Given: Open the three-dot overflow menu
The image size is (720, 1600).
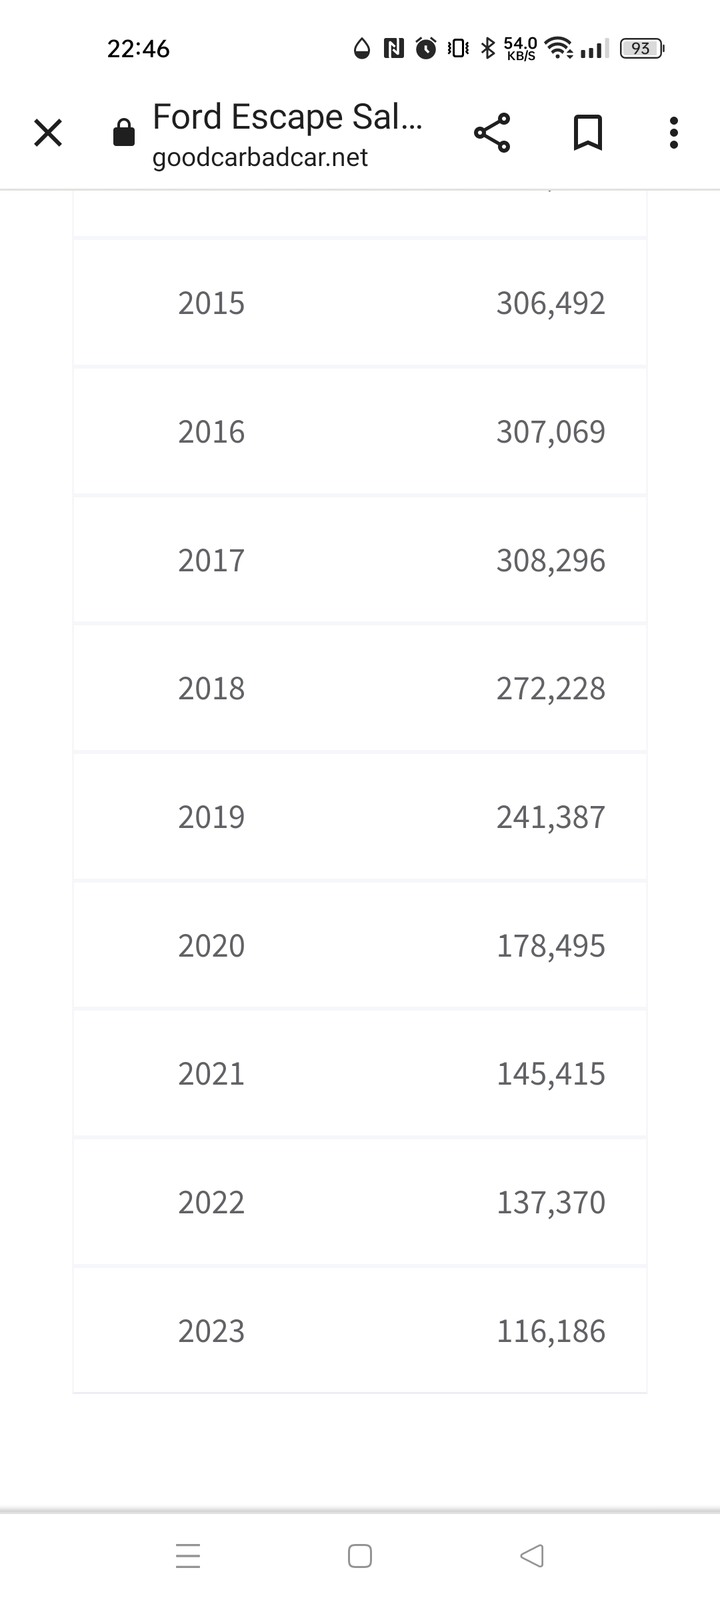Looking at the screenshot, I should pyautogui.click(x=674, y=132).
